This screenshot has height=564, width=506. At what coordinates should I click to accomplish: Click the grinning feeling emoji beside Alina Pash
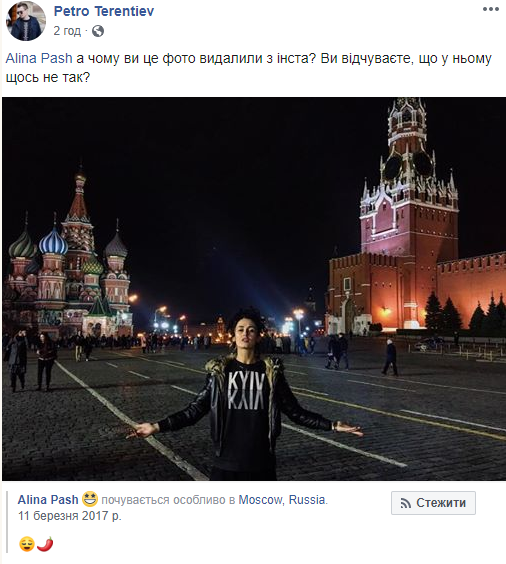(90, 499)
